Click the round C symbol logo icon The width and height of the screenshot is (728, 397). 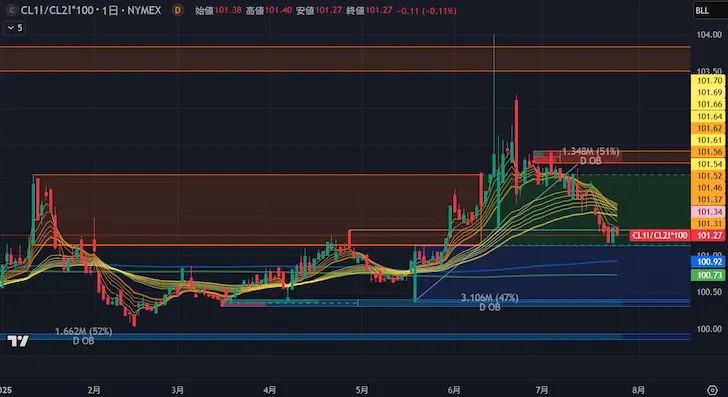pos(11,10)
